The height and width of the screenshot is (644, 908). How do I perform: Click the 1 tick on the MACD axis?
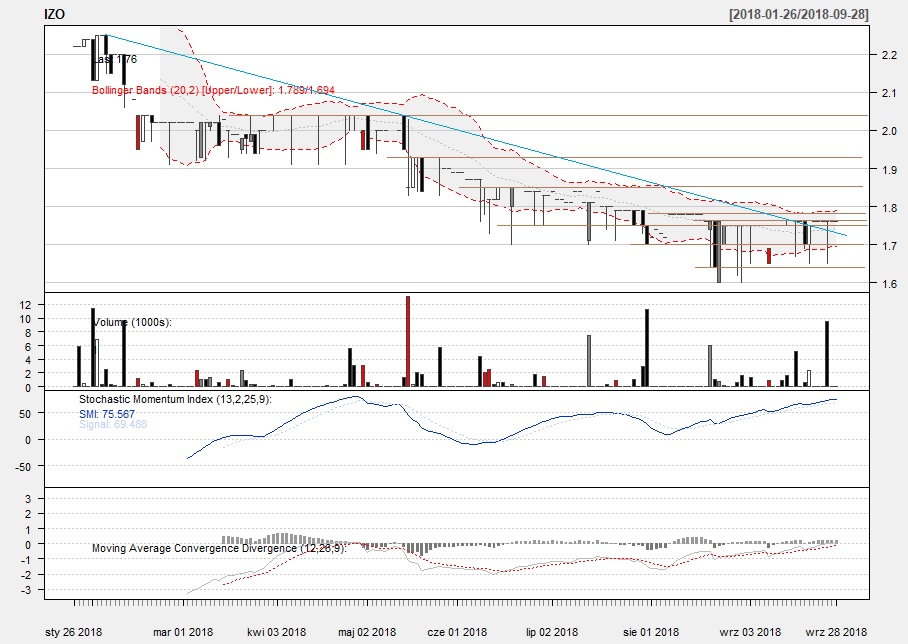pyautogui.click(x=27, y=529)
